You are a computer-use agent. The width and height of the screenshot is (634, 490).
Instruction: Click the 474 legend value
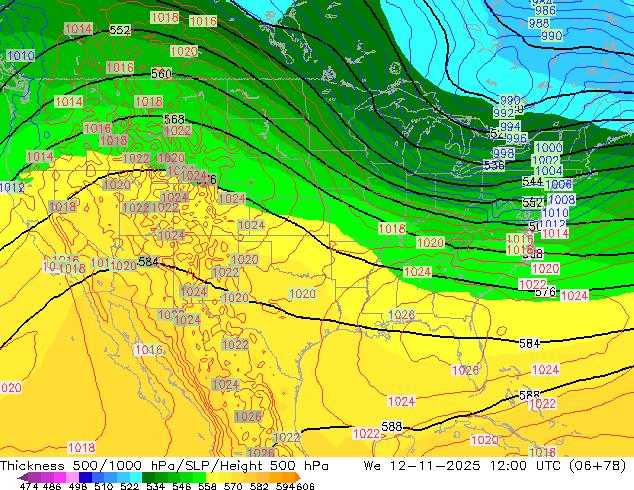pyautogui.click(x=29, y=486)
